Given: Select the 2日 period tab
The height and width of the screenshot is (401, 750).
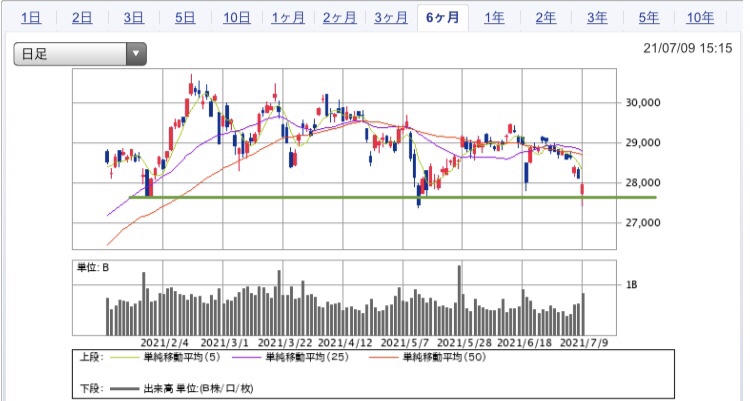Looking at the screenshot, I should point(82,18).
